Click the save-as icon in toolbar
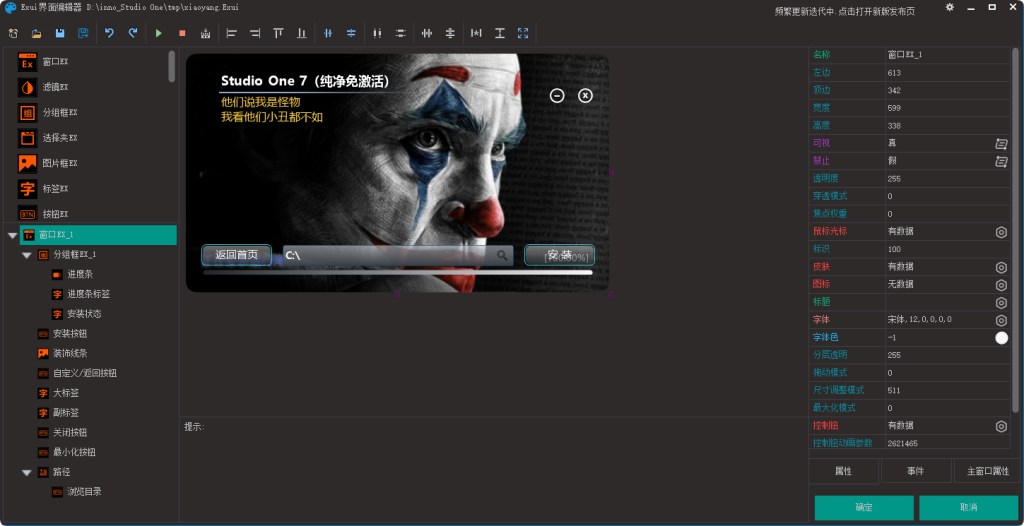1024x526 pixels. coord(84,33)
